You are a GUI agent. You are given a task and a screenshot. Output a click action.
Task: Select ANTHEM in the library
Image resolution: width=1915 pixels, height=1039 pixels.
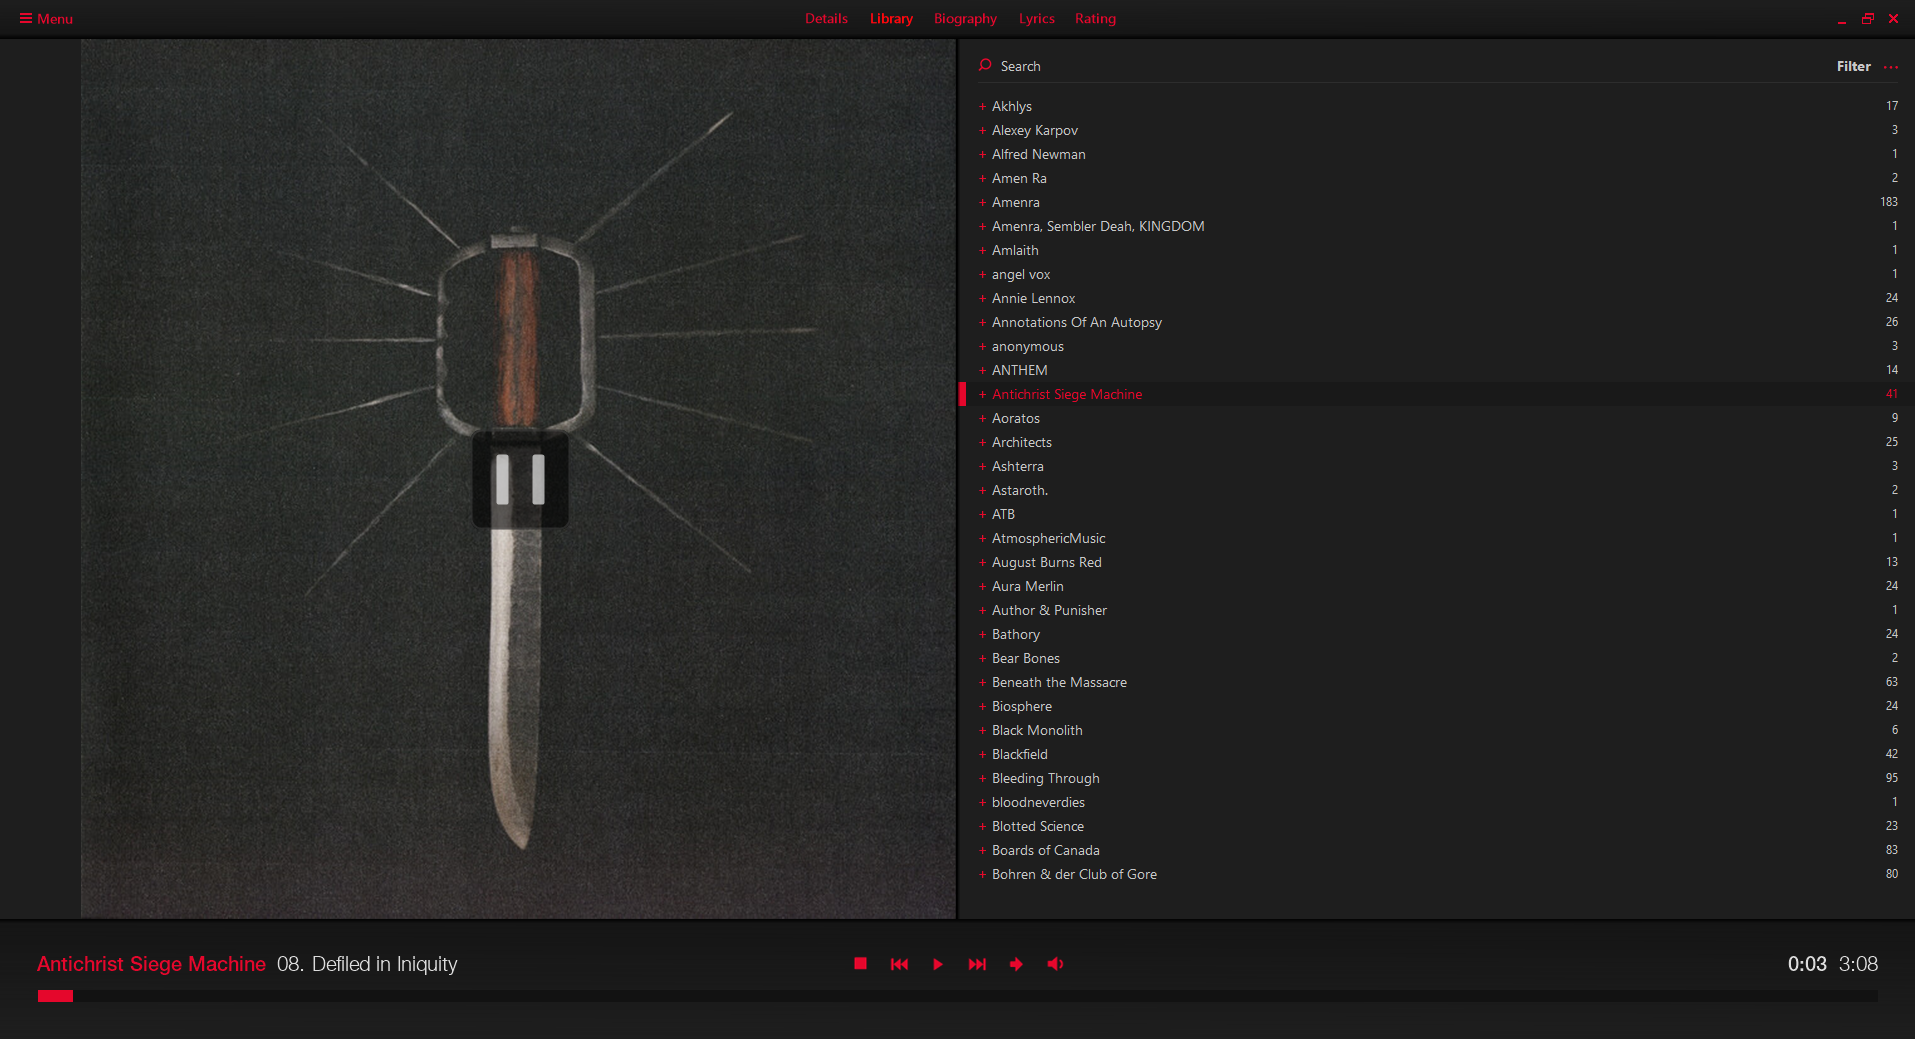1019,370
